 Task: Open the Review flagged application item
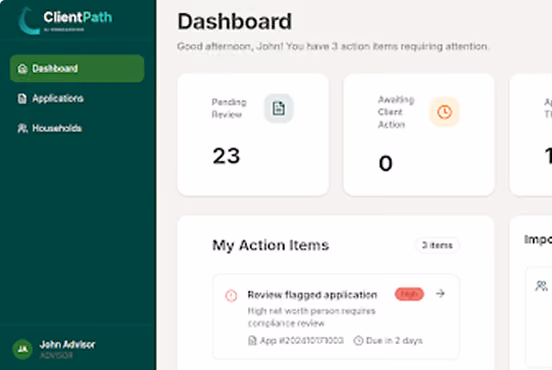(336, 316)
